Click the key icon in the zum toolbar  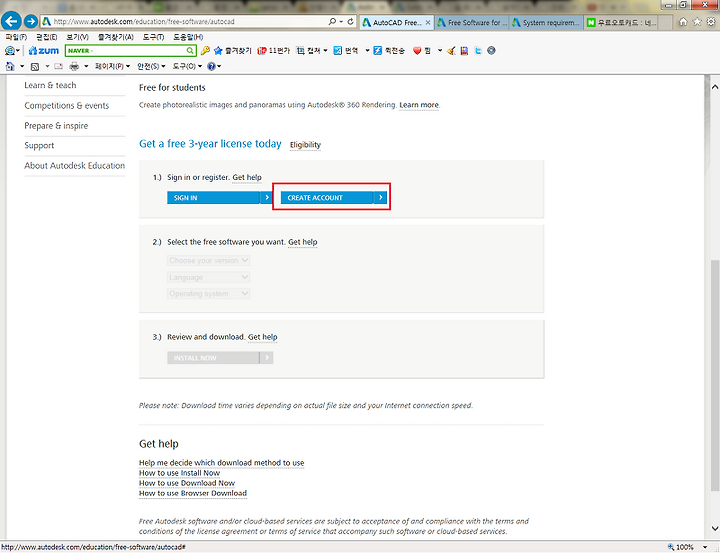click(x=205, y=51)
